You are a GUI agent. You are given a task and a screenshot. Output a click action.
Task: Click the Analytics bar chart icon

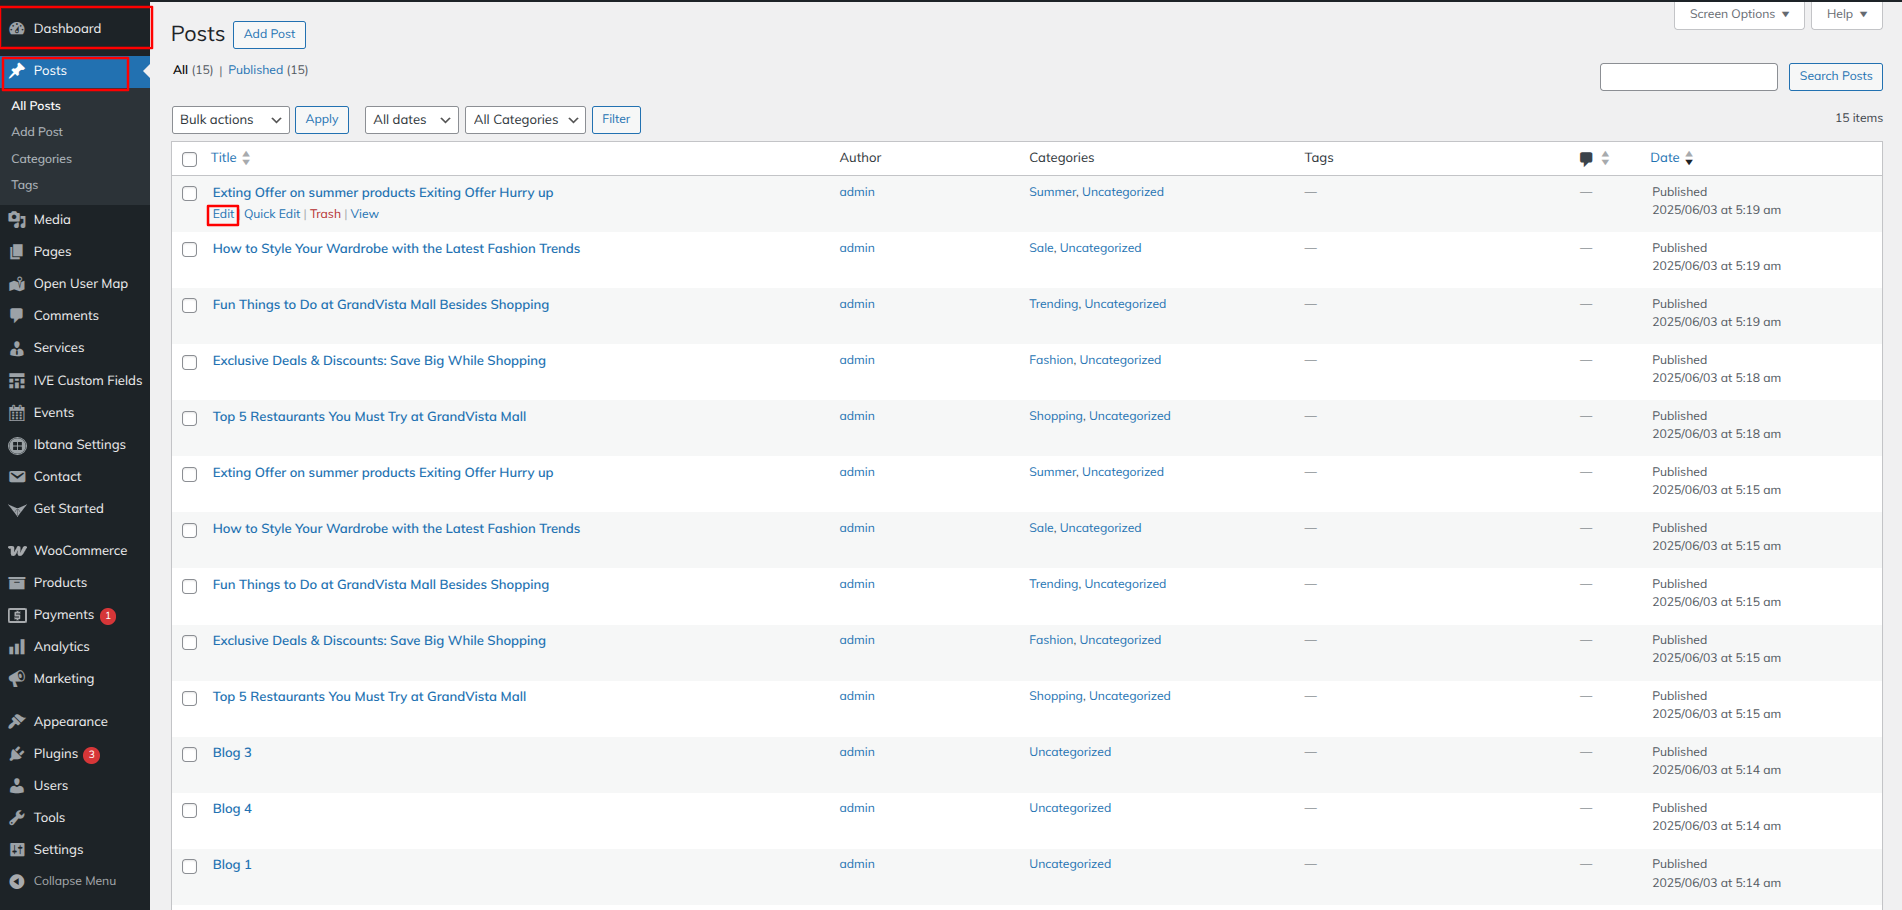17,647
